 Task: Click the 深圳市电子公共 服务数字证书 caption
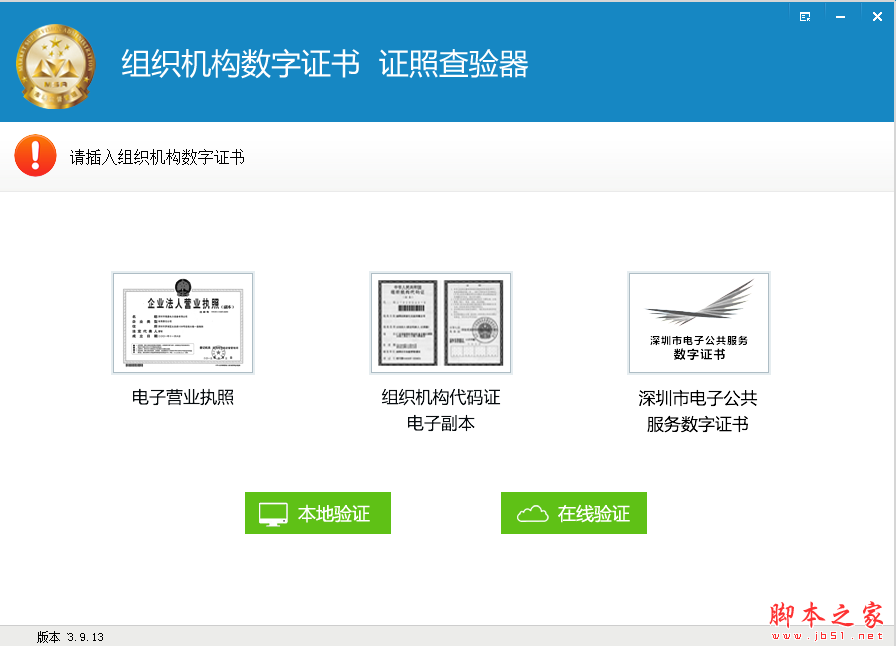[698, 410]
